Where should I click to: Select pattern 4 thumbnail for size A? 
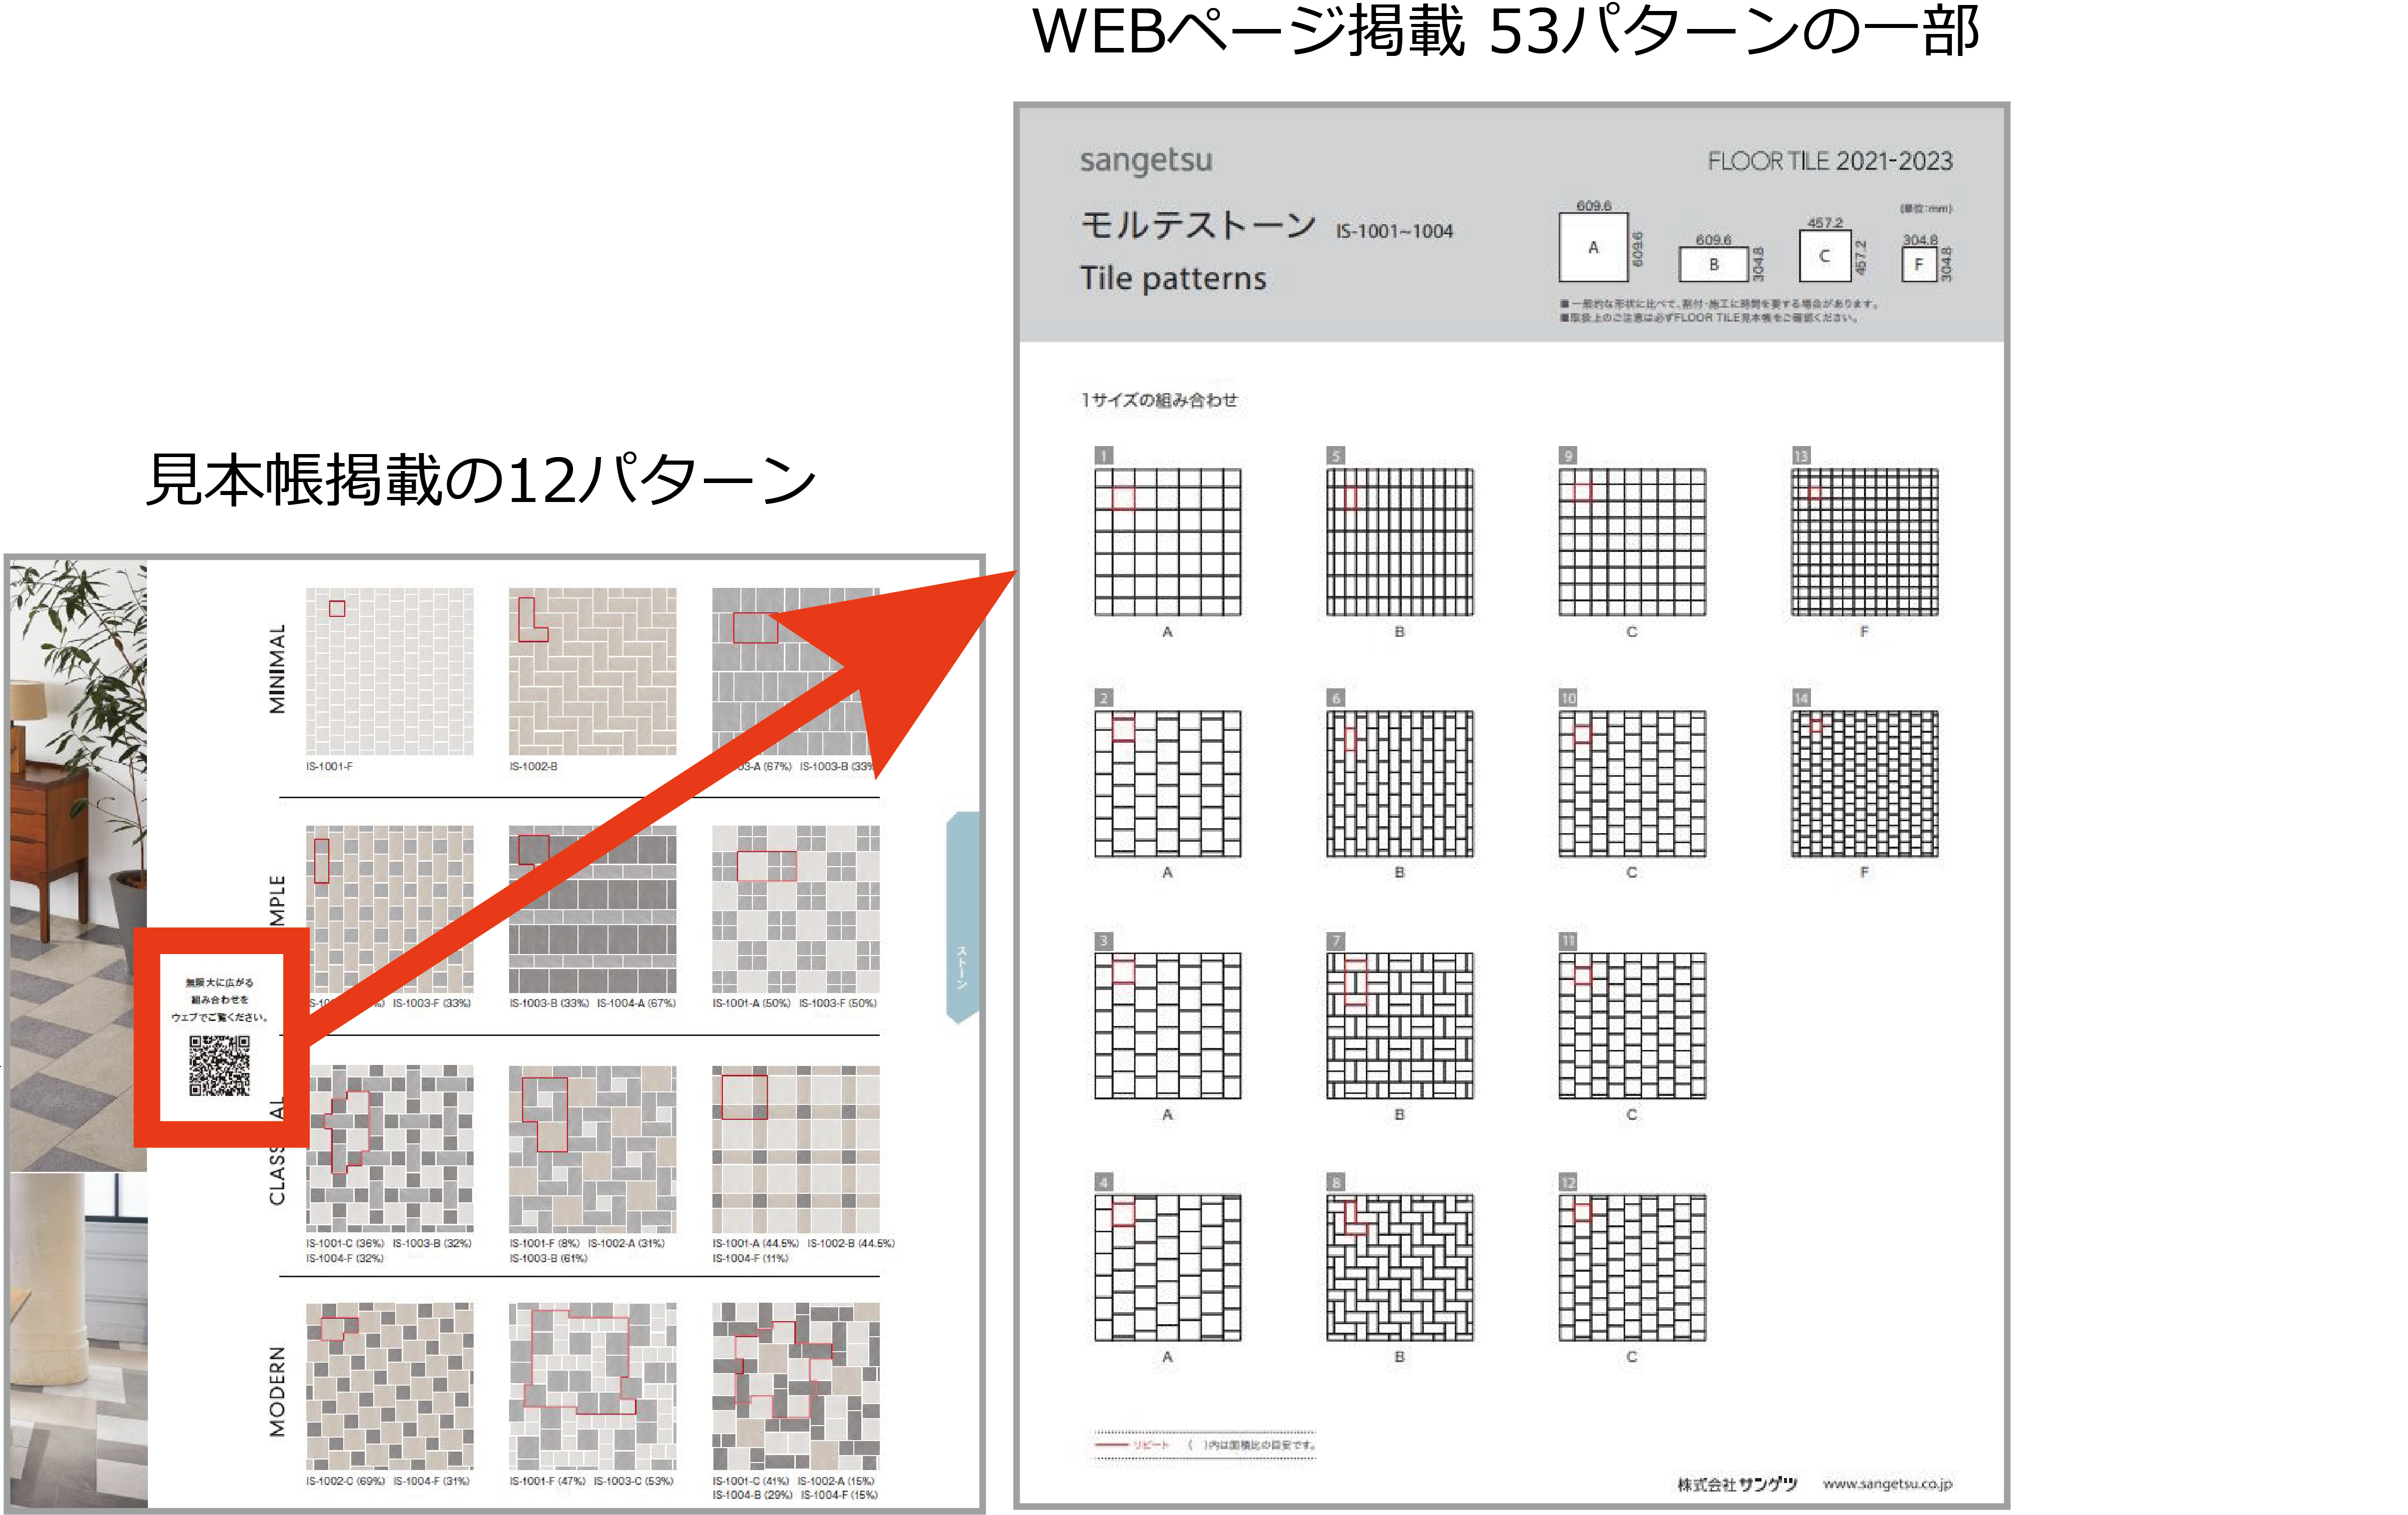(1167, 1268)
